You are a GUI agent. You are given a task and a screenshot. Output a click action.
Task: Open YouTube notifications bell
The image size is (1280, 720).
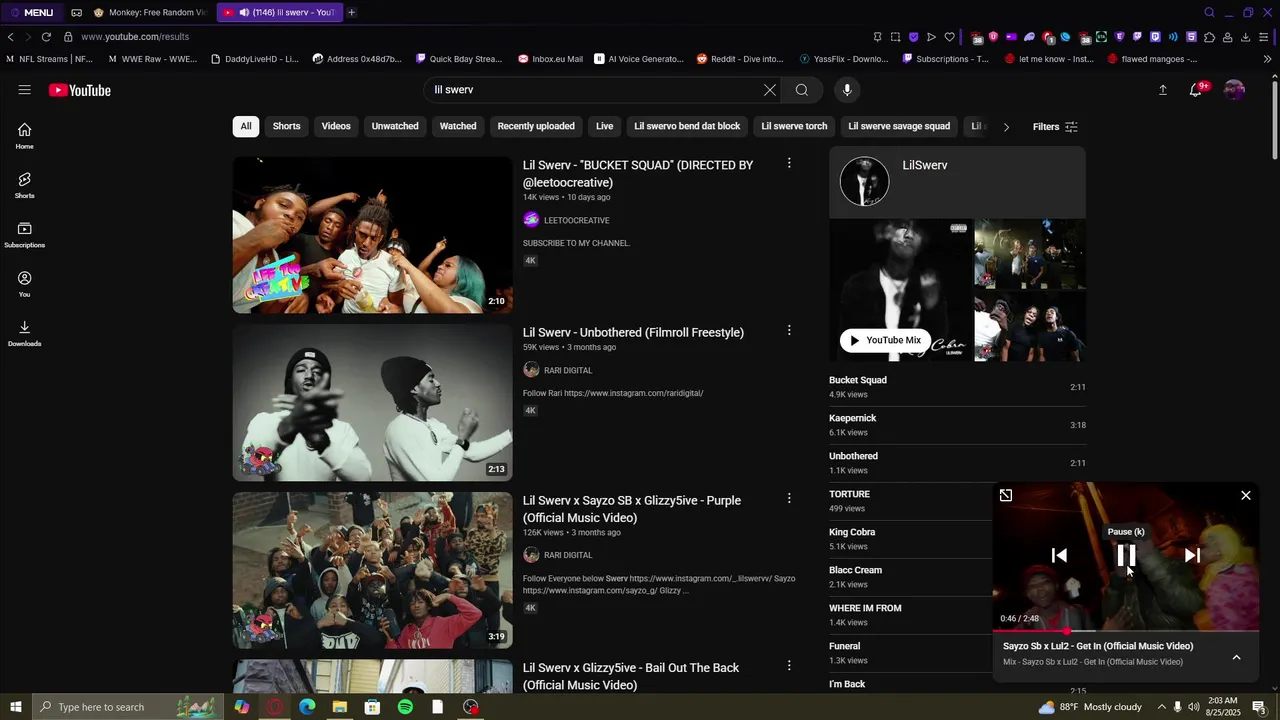click(x=1196, y=90)
